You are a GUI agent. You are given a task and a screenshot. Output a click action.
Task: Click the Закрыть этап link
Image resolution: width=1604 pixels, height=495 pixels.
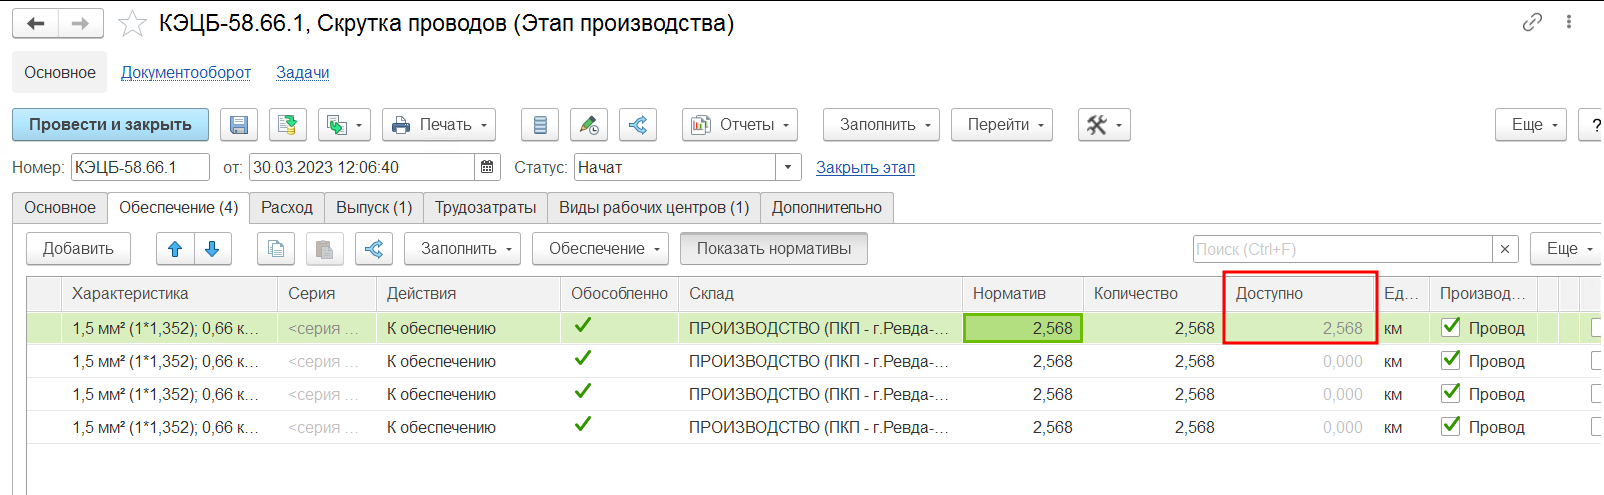point(865,167)
